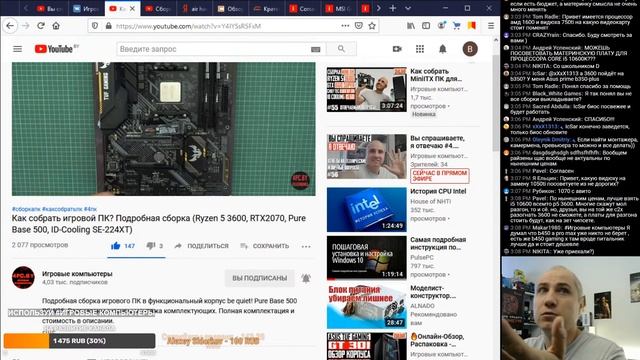Switch to the Игро... VK tab
The image size is (640, 360).
tap(86, 9)
